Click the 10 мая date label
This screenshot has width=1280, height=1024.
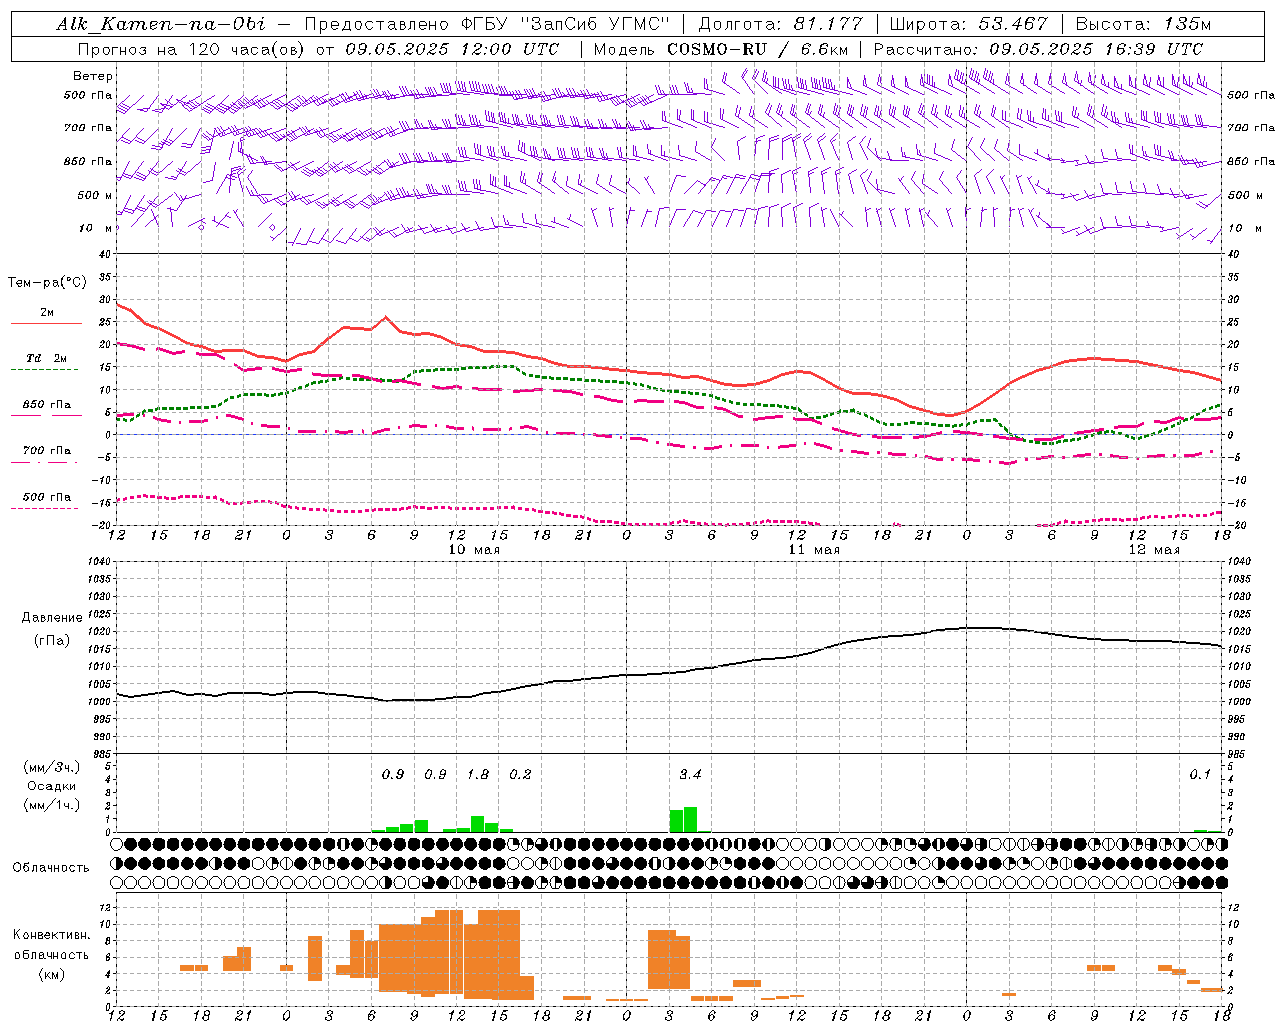tap(473, 550)
